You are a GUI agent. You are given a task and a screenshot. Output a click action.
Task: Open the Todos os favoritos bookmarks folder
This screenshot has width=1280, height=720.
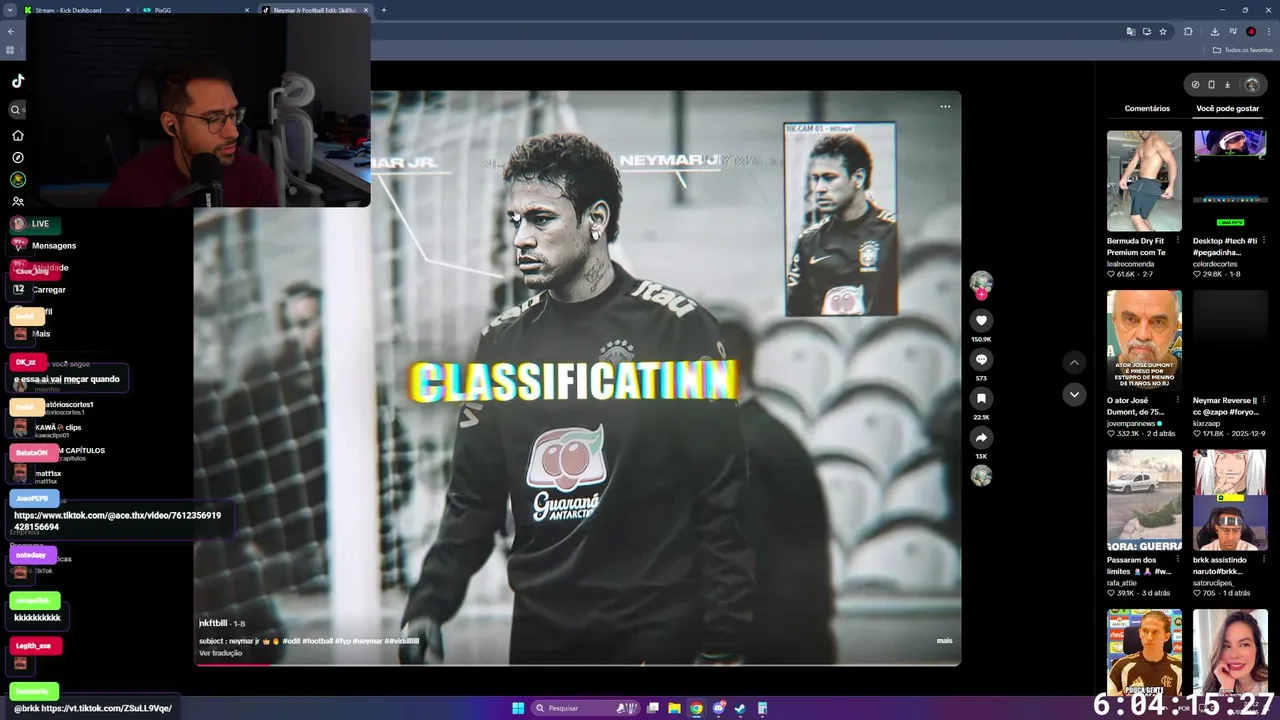(1243, 50)
